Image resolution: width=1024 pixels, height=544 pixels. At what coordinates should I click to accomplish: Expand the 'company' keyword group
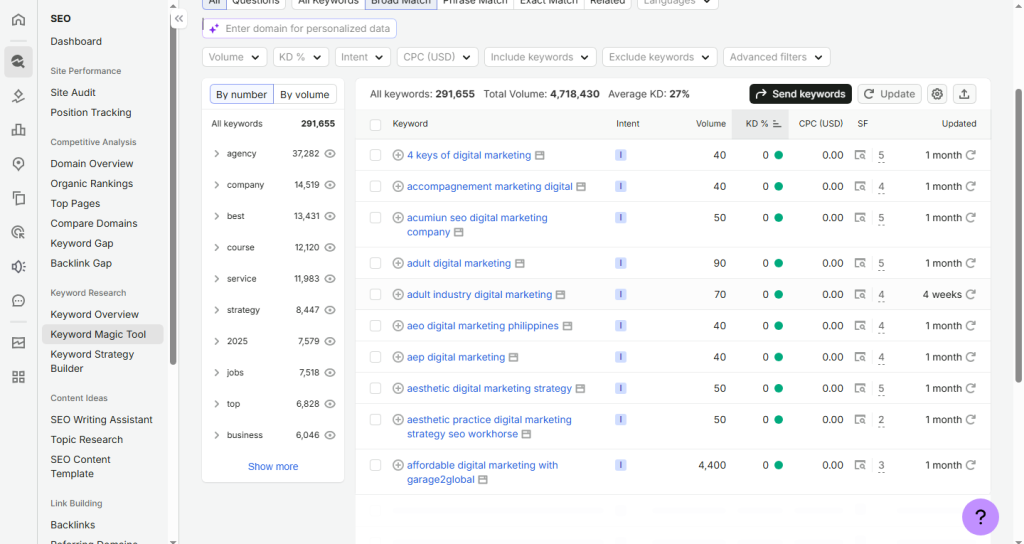click(216, 185)
